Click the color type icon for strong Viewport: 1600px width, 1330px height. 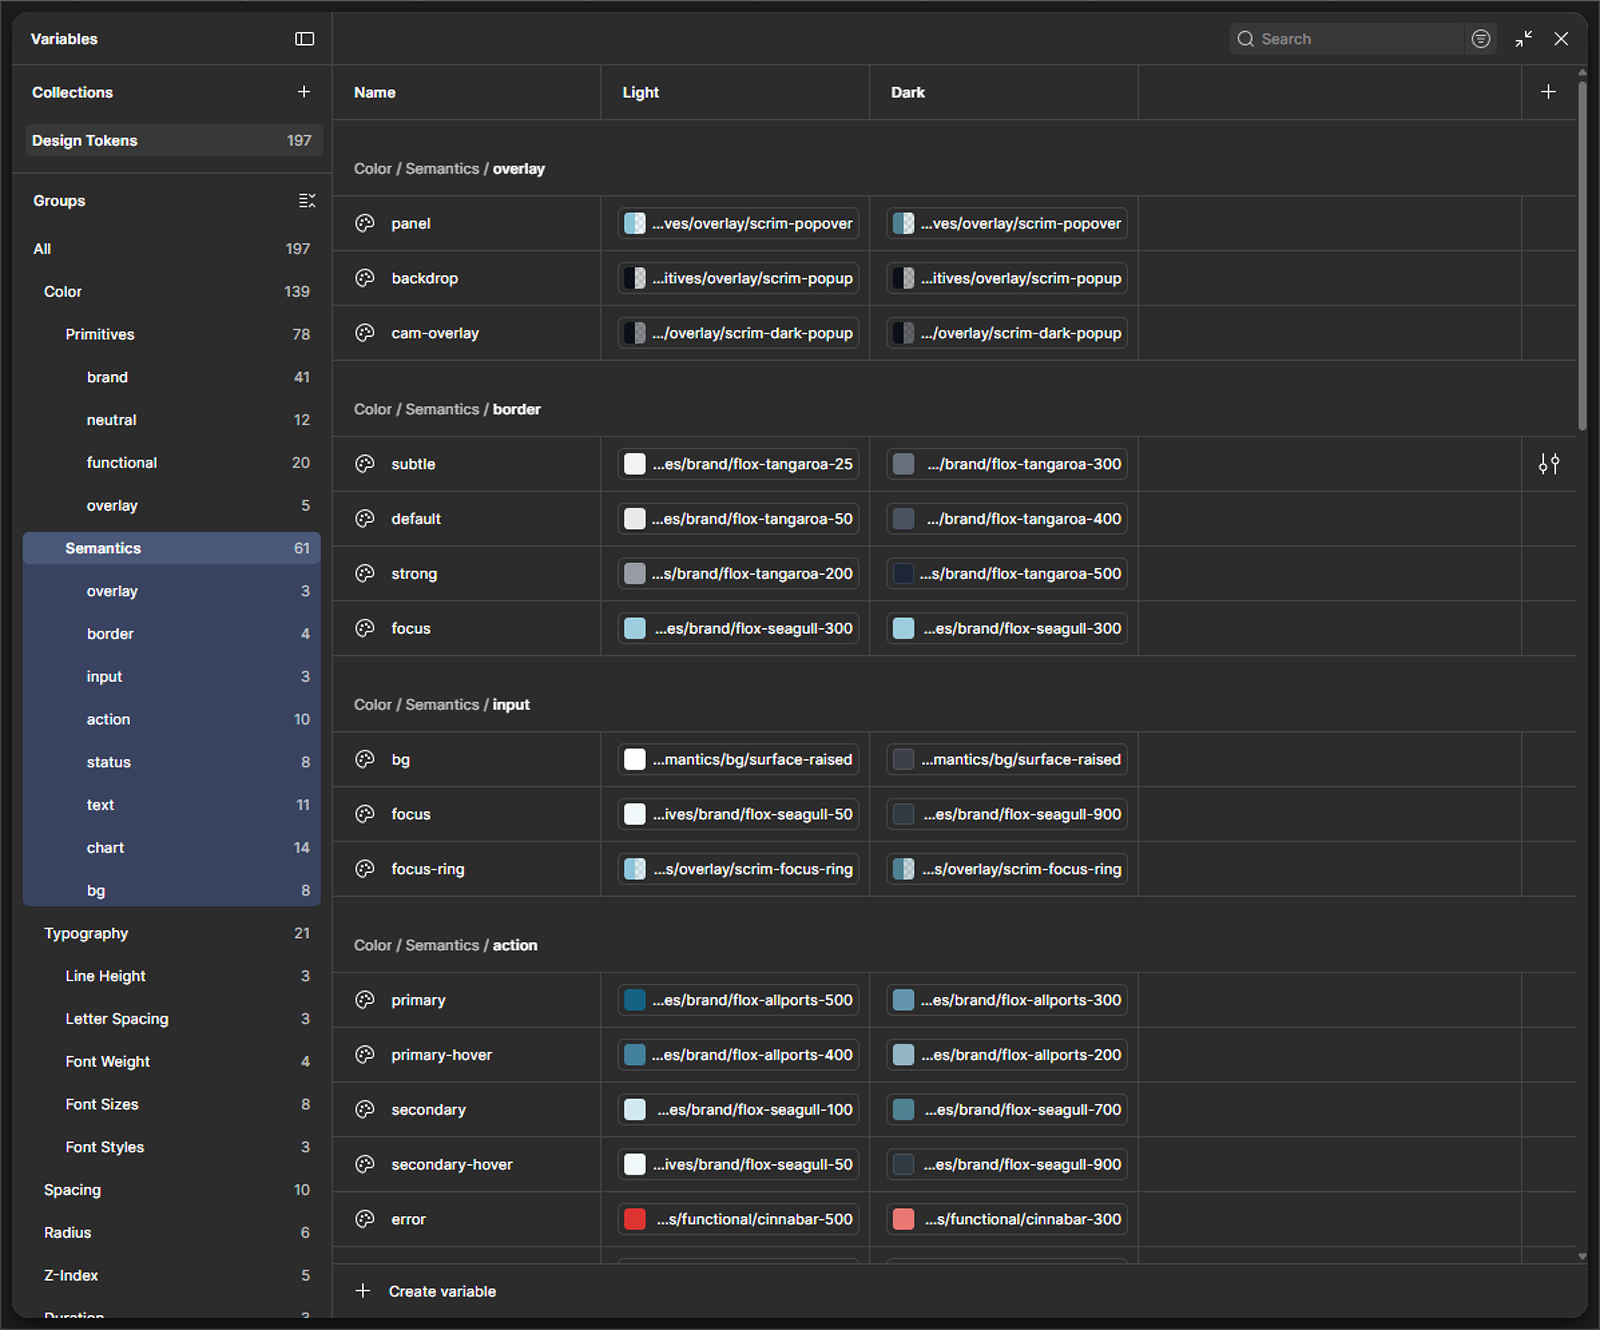[x=365, y=574]
